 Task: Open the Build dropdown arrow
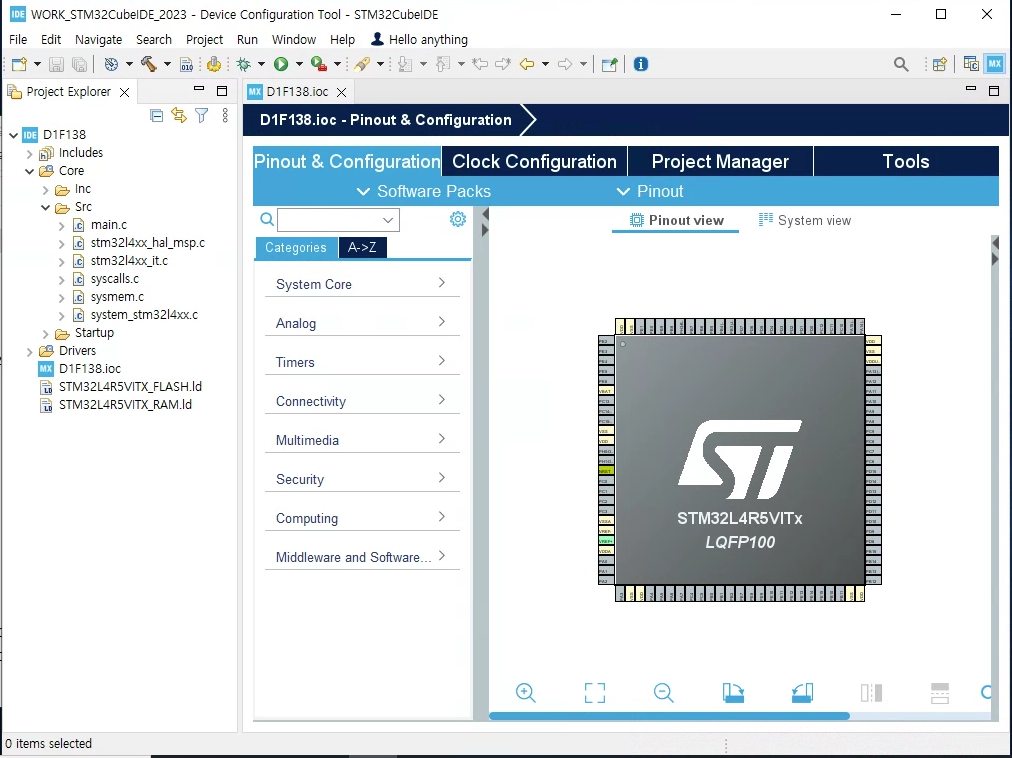[x=167, y=64]
